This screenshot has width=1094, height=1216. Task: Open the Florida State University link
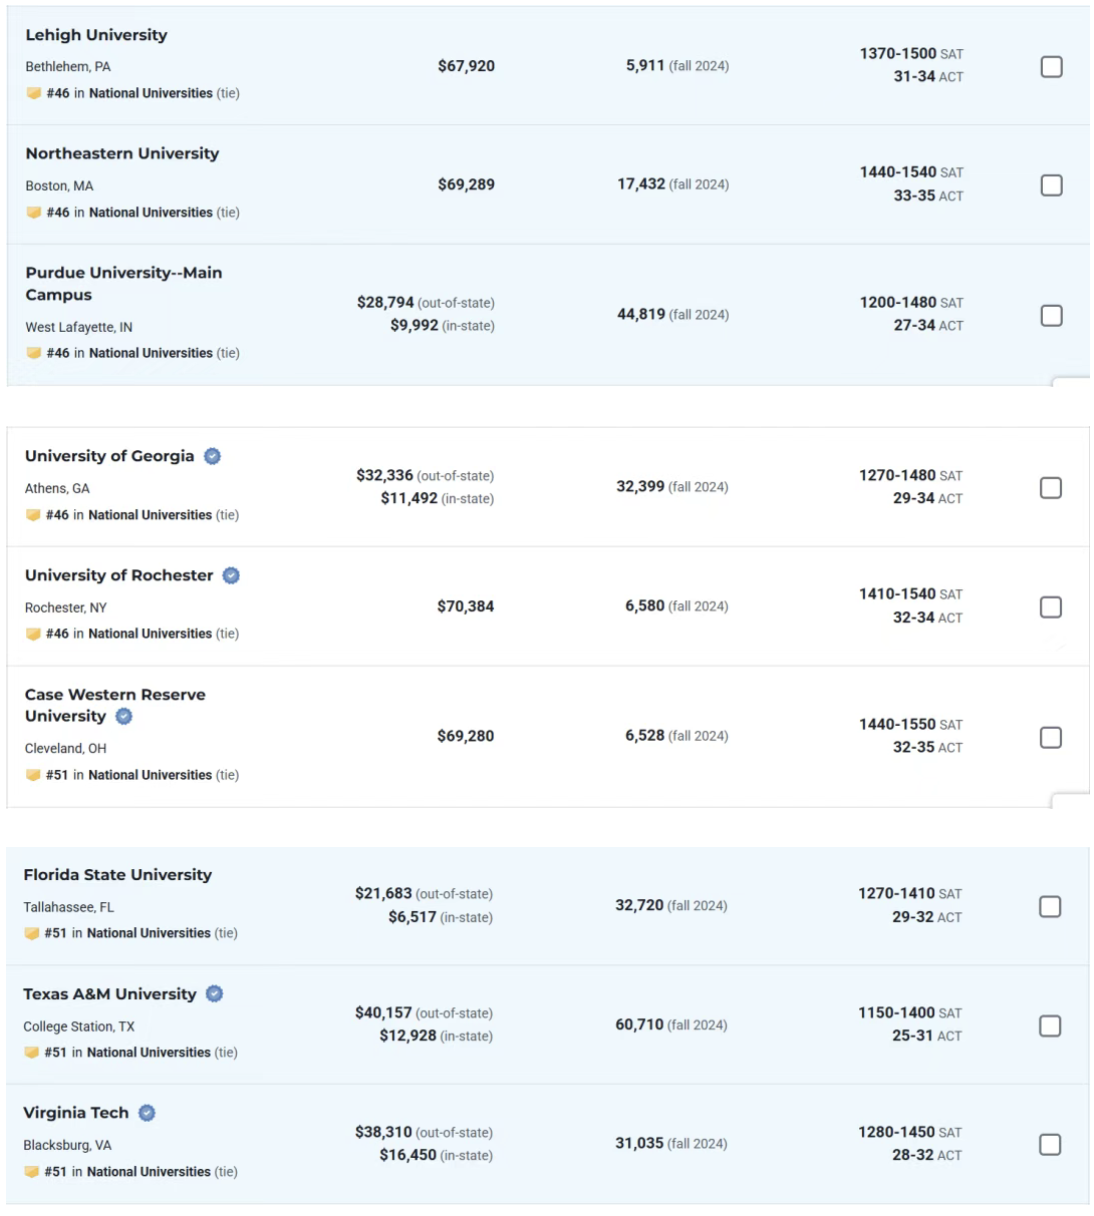point(118,875)
